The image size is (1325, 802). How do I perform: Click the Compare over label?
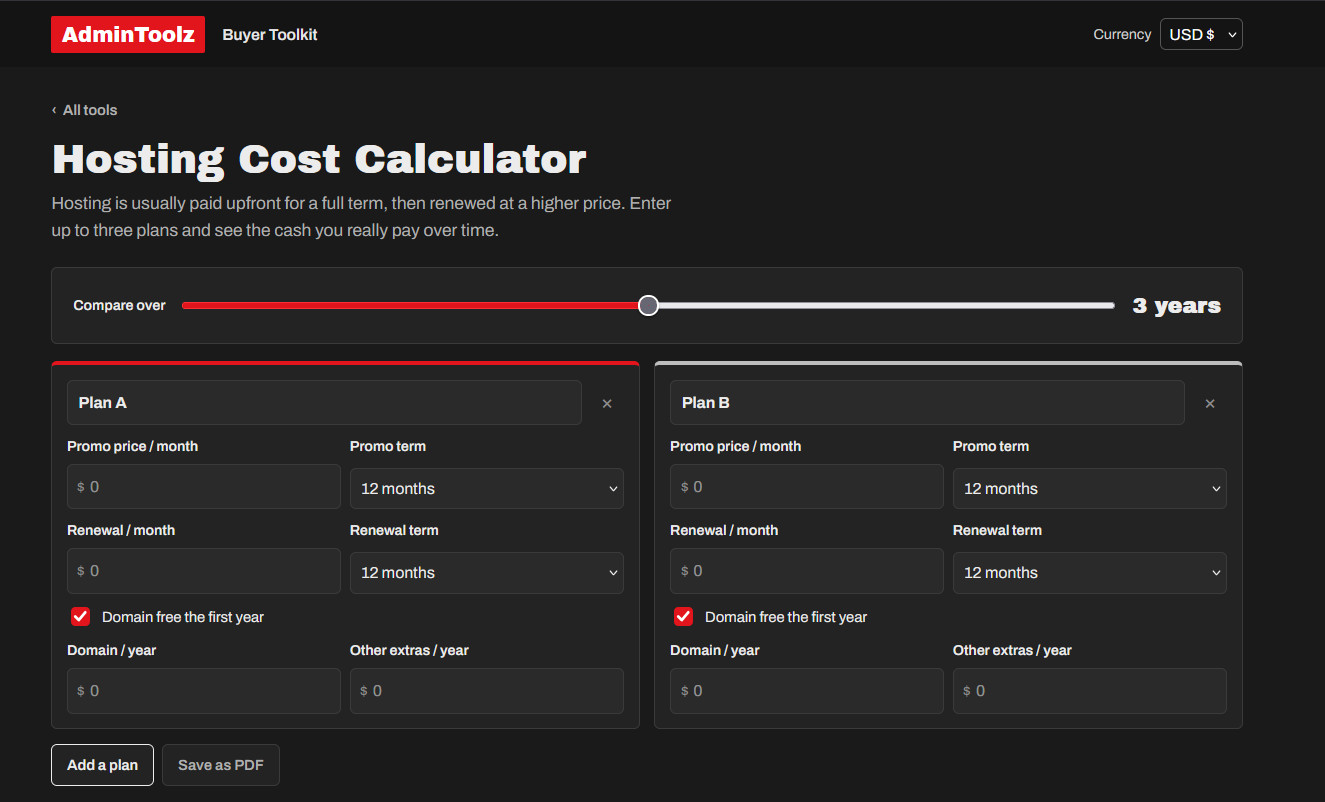(x=119, y=305)
